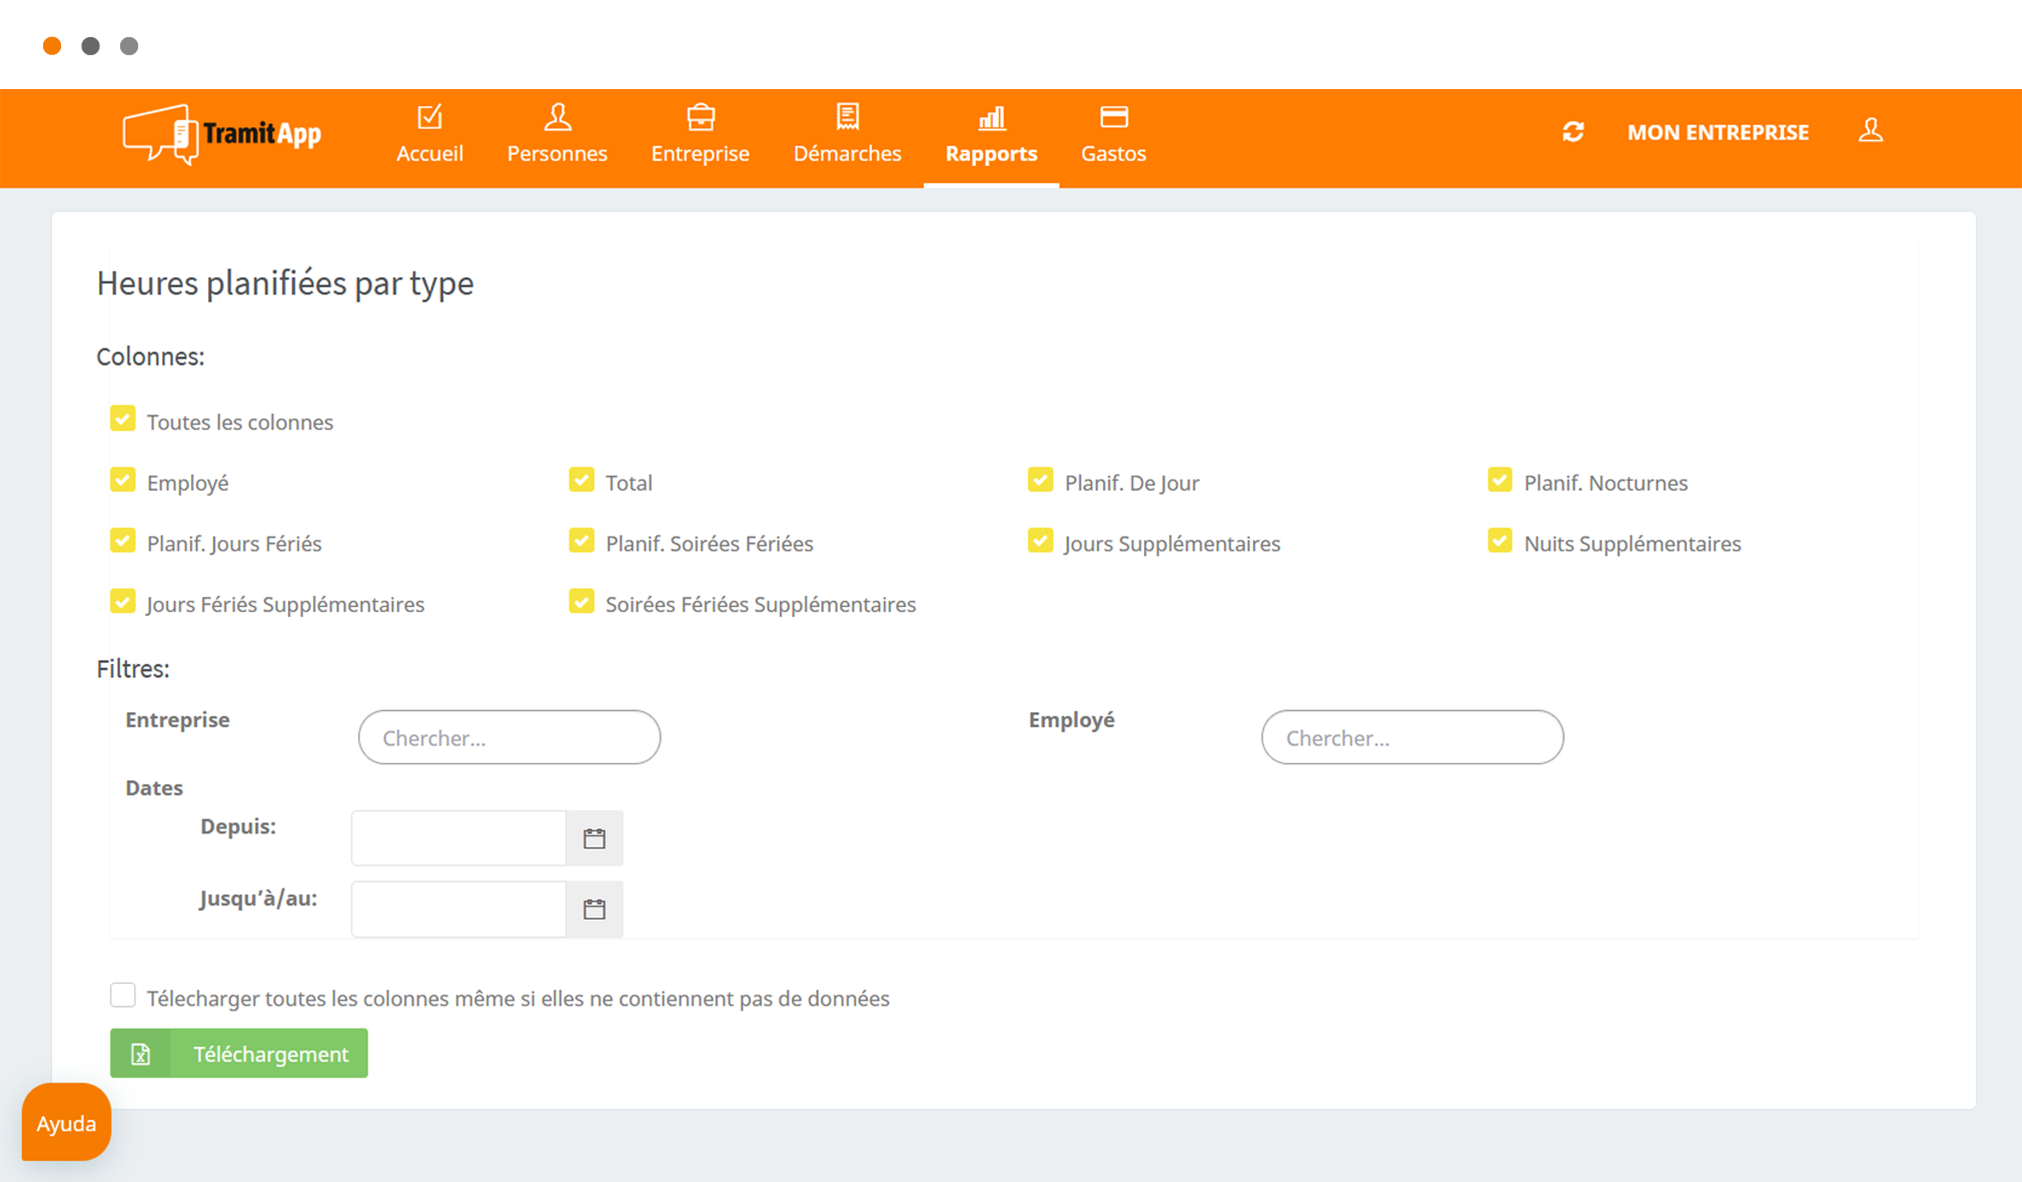Toggle Planif. Soirées Fériées checkbox

point(581,541)
